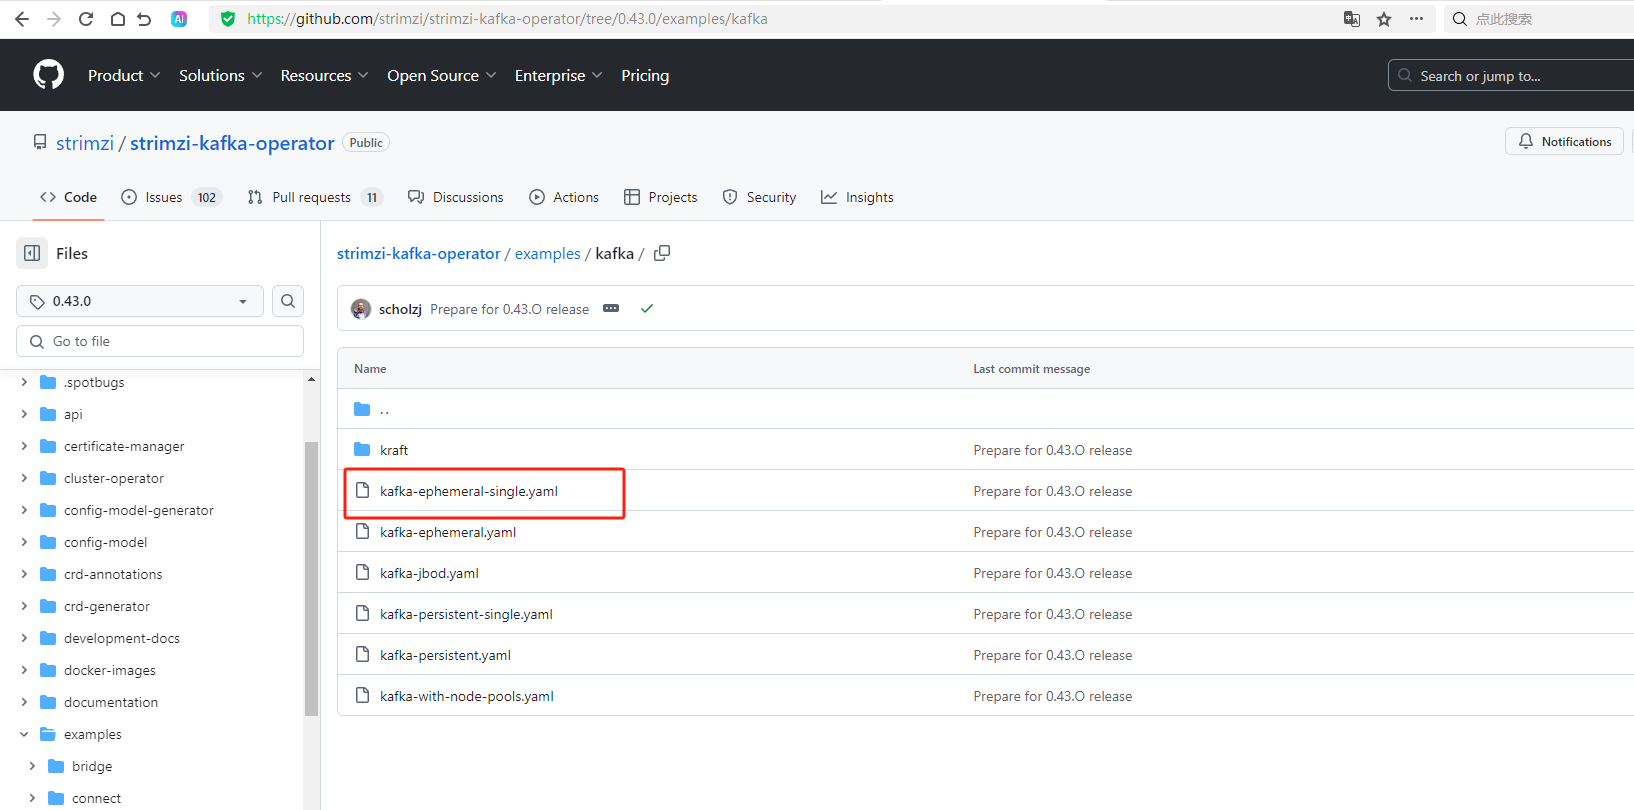This screenshot has width=1634, height=810.
Task: Expand bridge folder in tree
Action: [32, 766]
